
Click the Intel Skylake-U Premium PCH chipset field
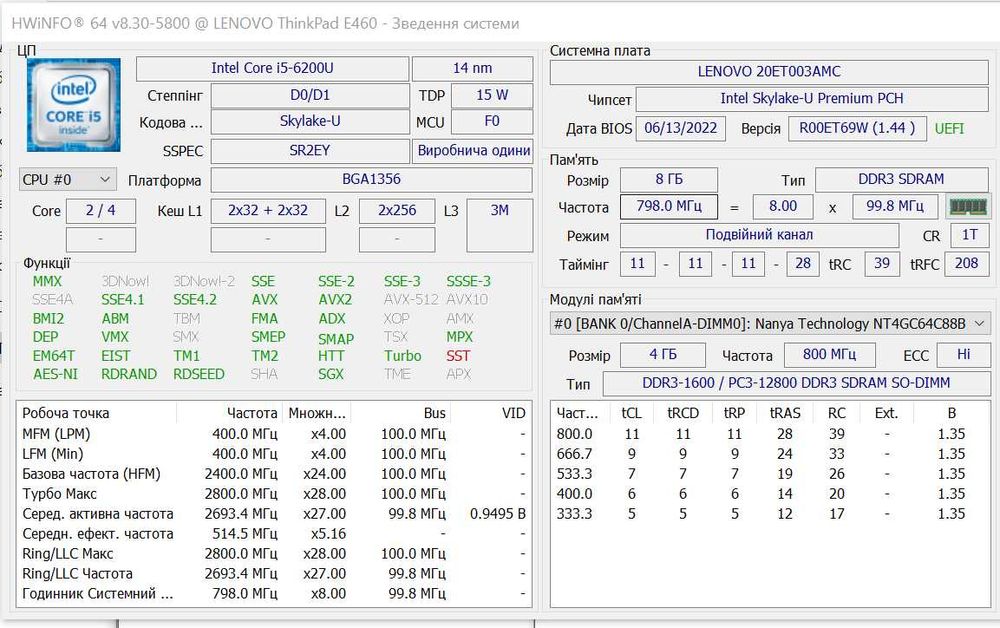click(x=812, y=99)
